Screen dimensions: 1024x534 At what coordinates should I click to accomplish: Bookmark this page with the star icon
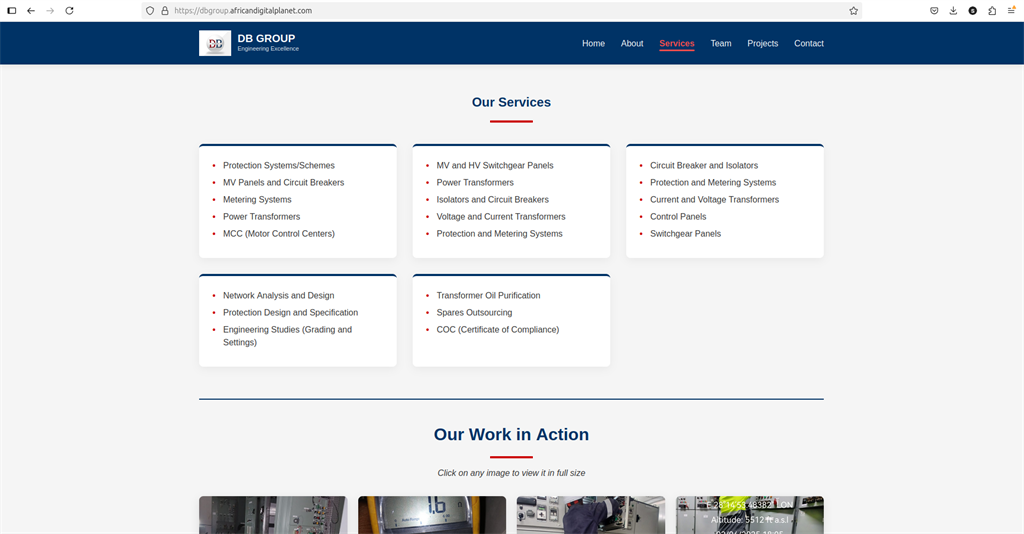(x=853, y=10)
